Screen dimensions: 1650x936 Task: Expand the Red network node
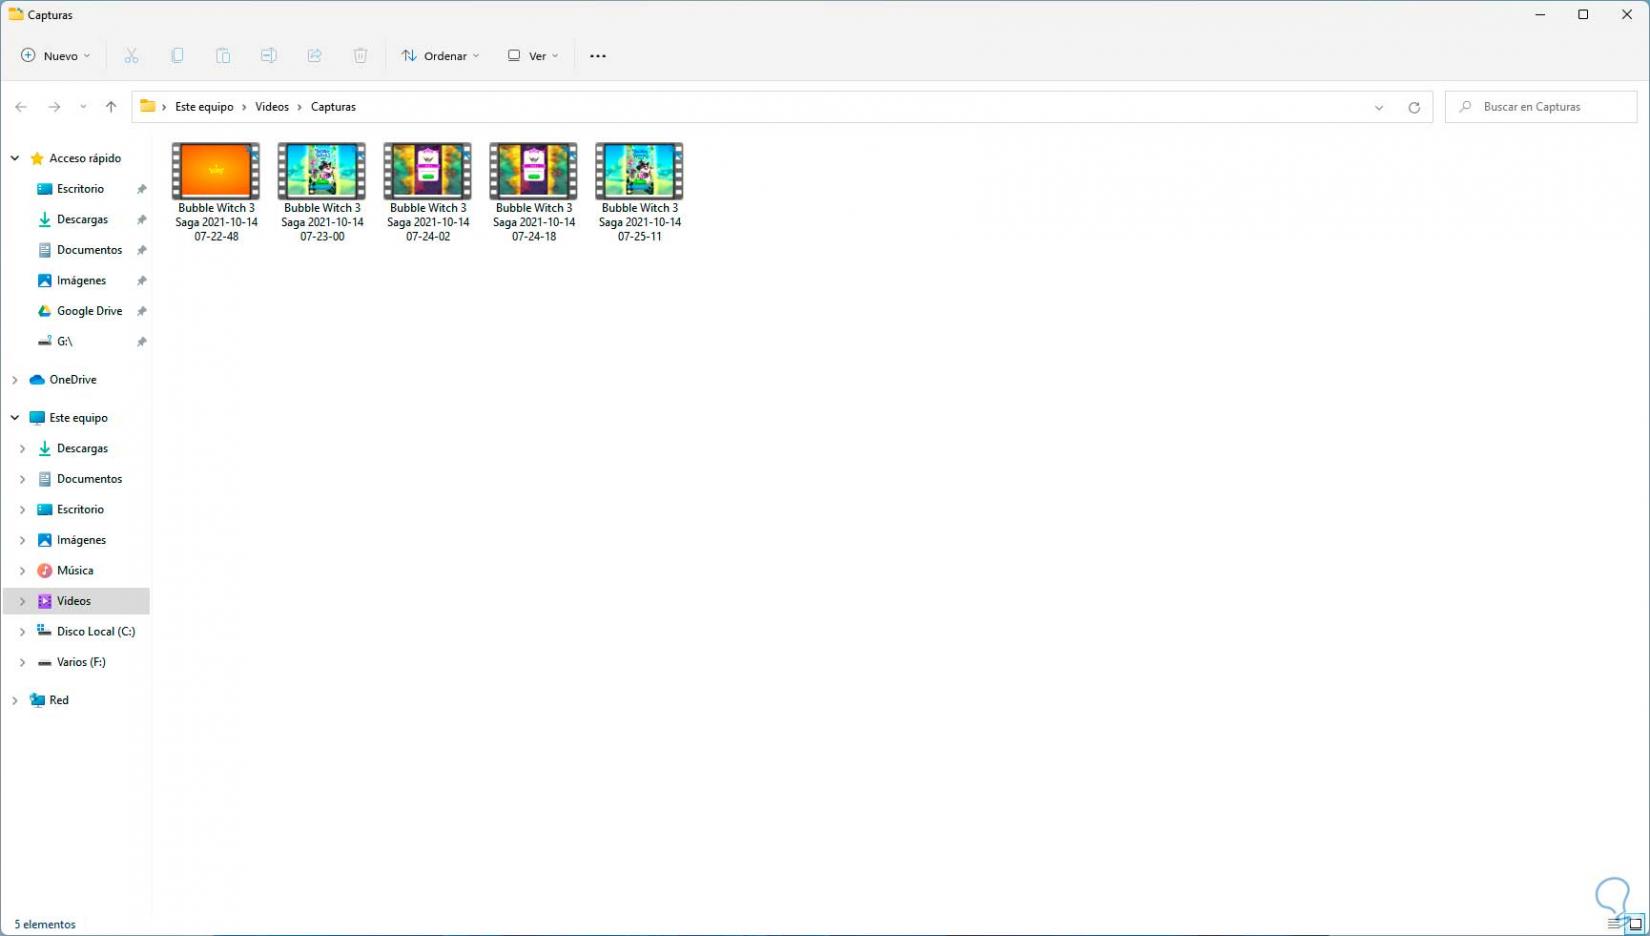click(15, 700)
